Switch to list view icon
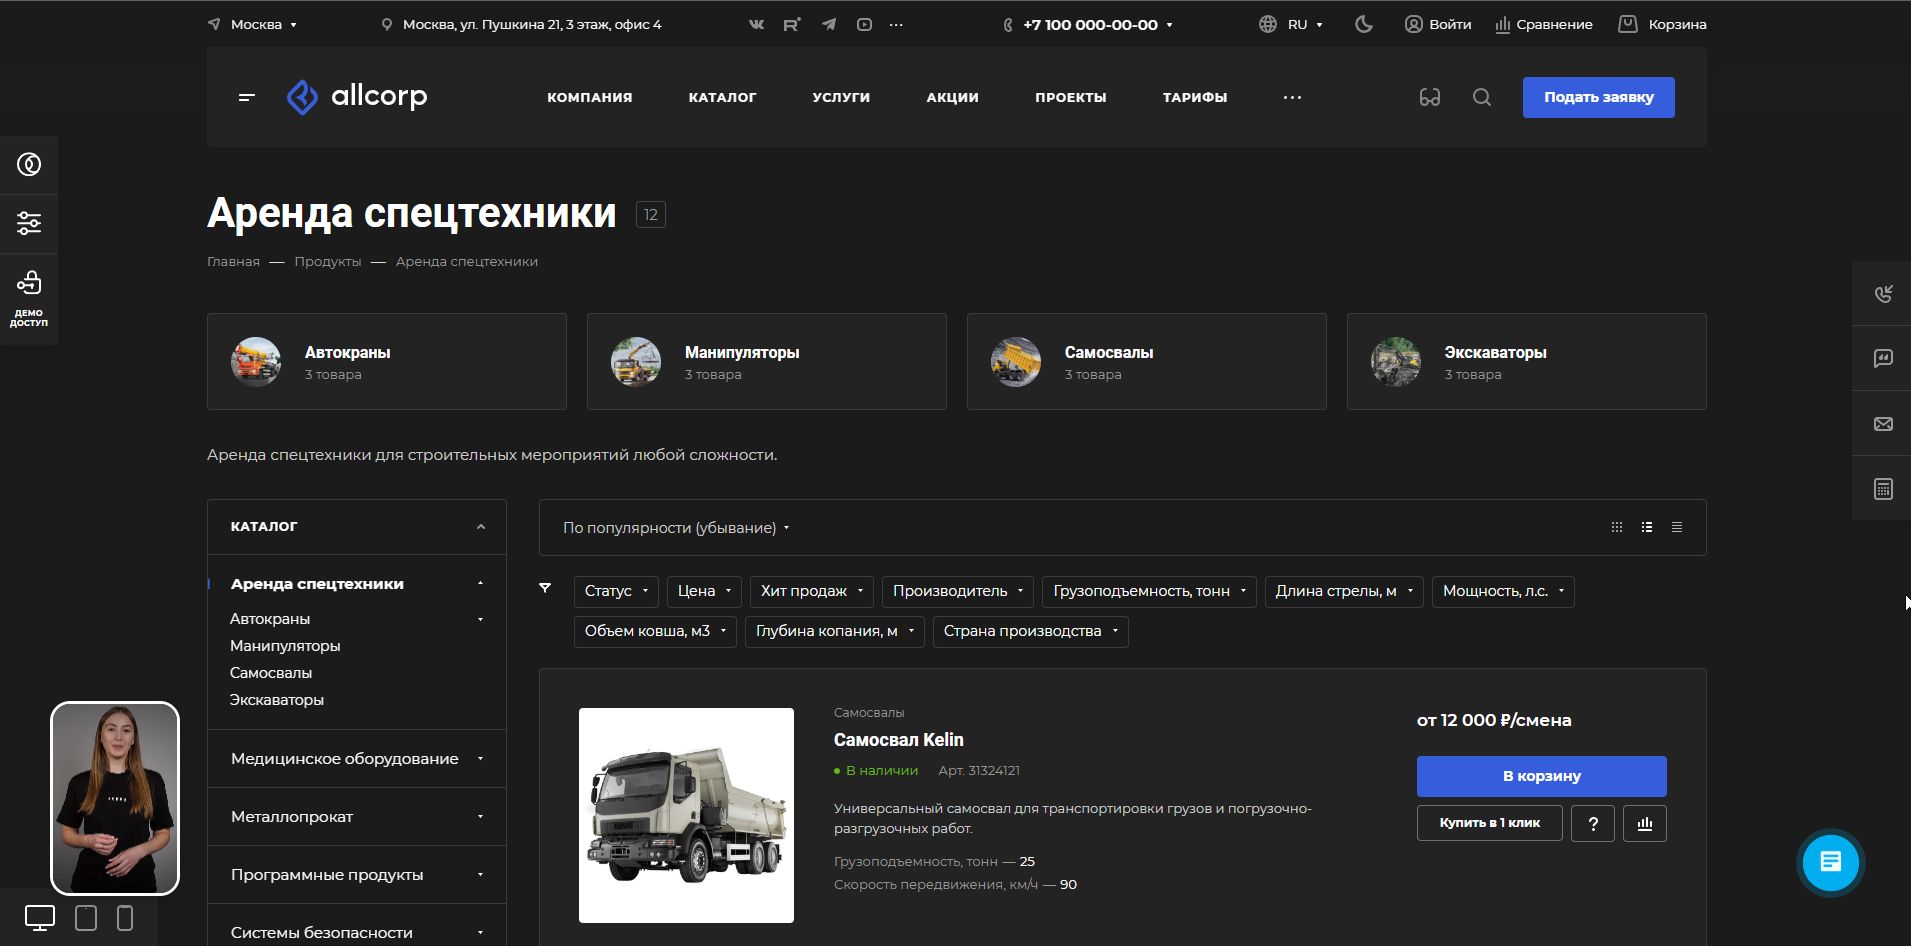The height and width of the screenshot is (946, 1911). [x=1647, y=527]
